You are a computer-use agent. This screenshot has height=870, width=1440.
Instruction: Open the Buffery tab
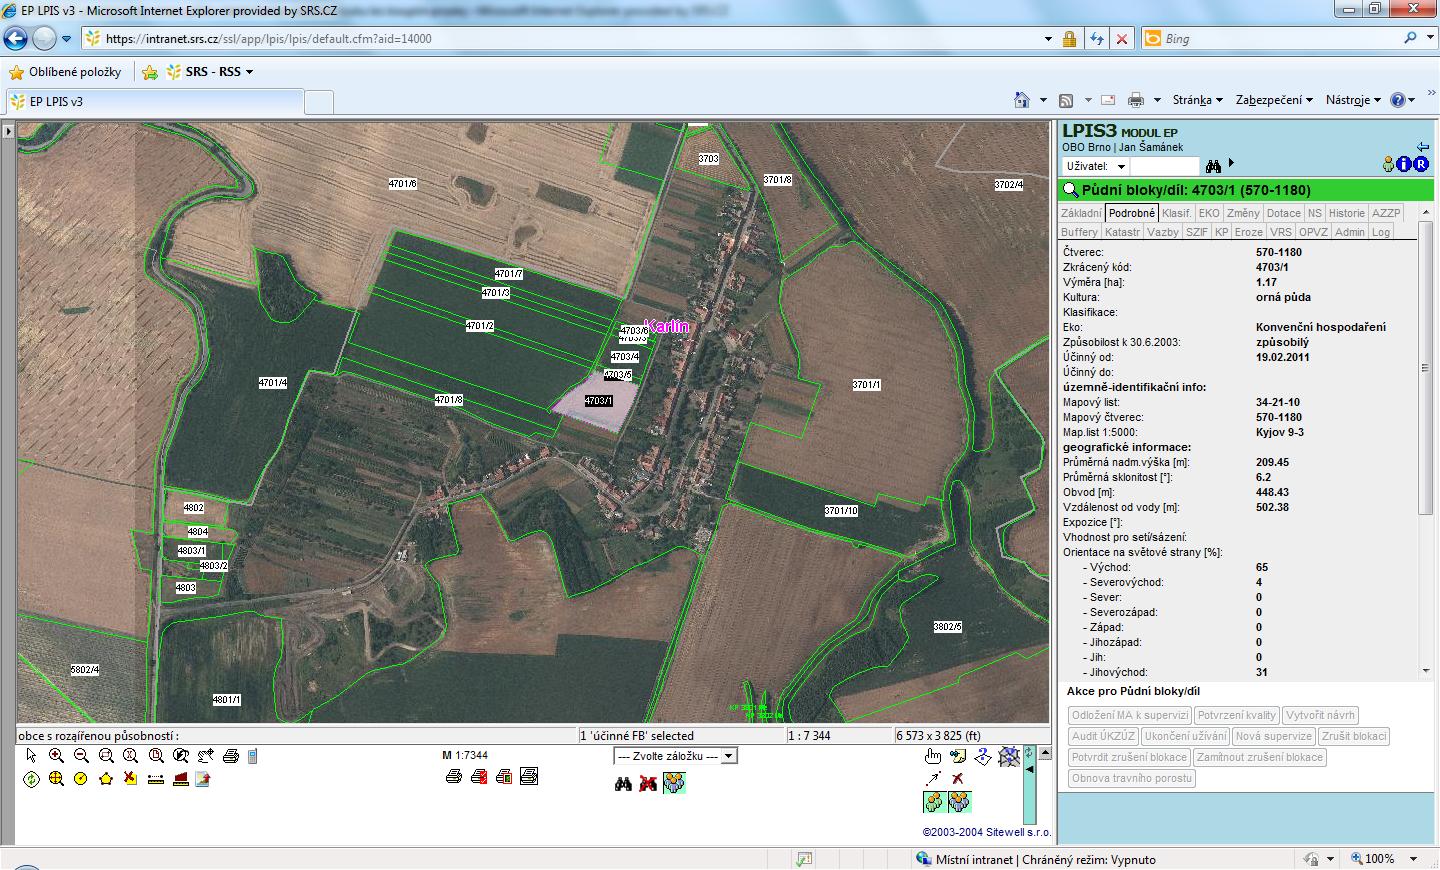pos(1079,232)
